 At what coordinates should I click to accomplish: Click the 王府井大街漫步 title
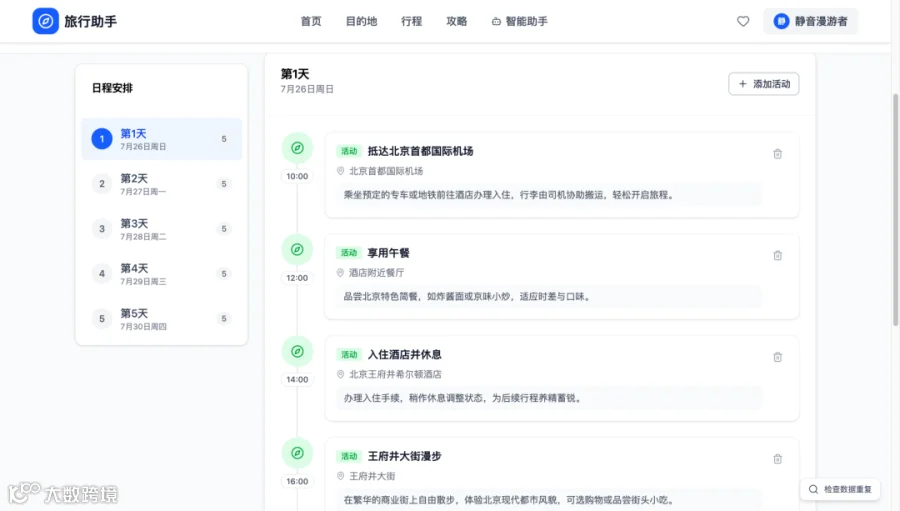[405, 456]
